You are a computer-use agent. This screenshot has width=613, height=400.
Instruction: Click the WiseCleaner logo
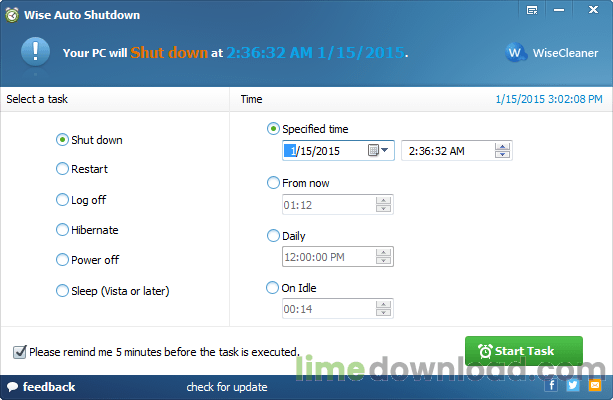point(515,52)
